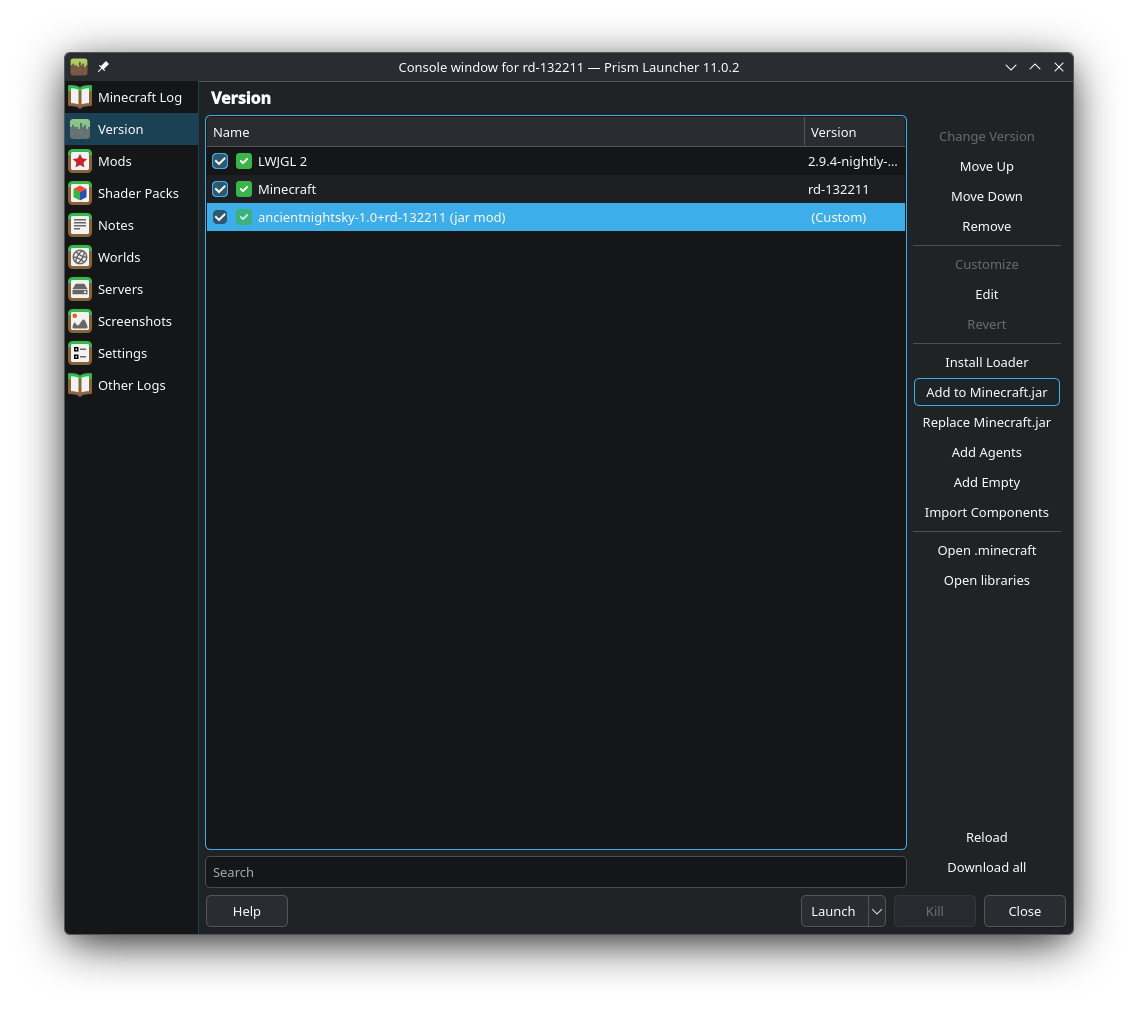Open the Minecraft Log page icon
Viewport: 1138px width, 1011px height.
[80, 97]
